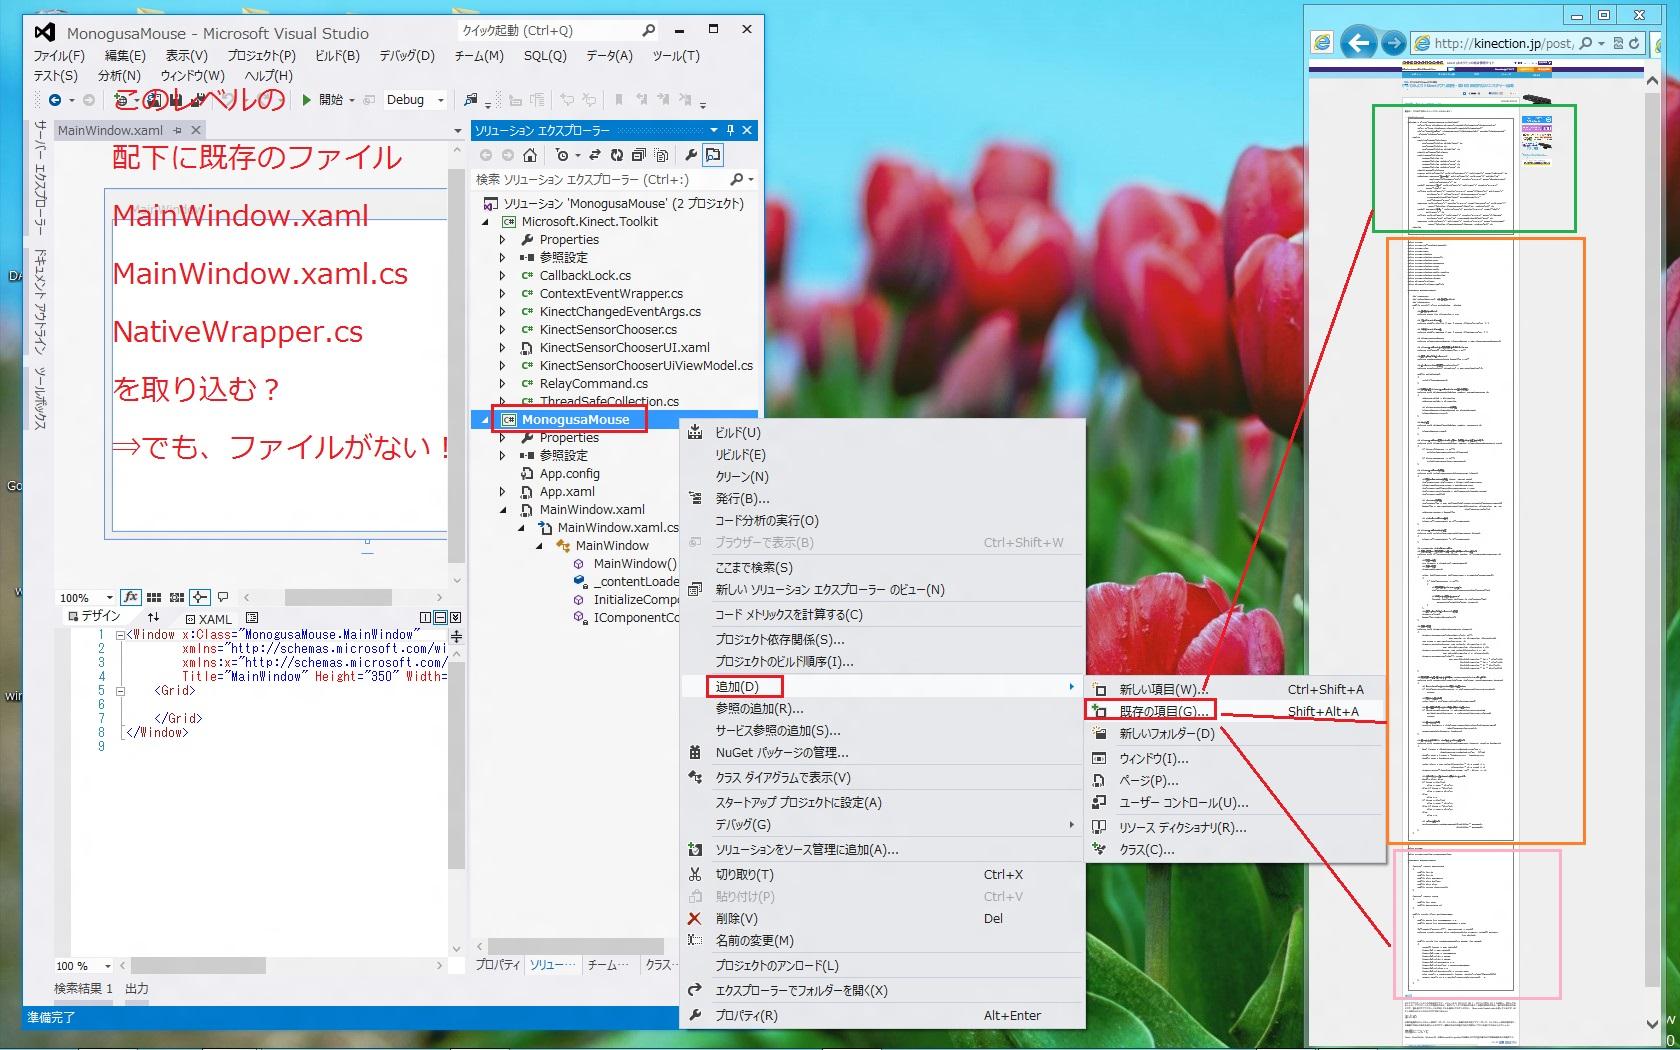Open the デバッグ(D) menu
The height and width of the screenshot is (1050, 1680).
(x=407, y=56)
